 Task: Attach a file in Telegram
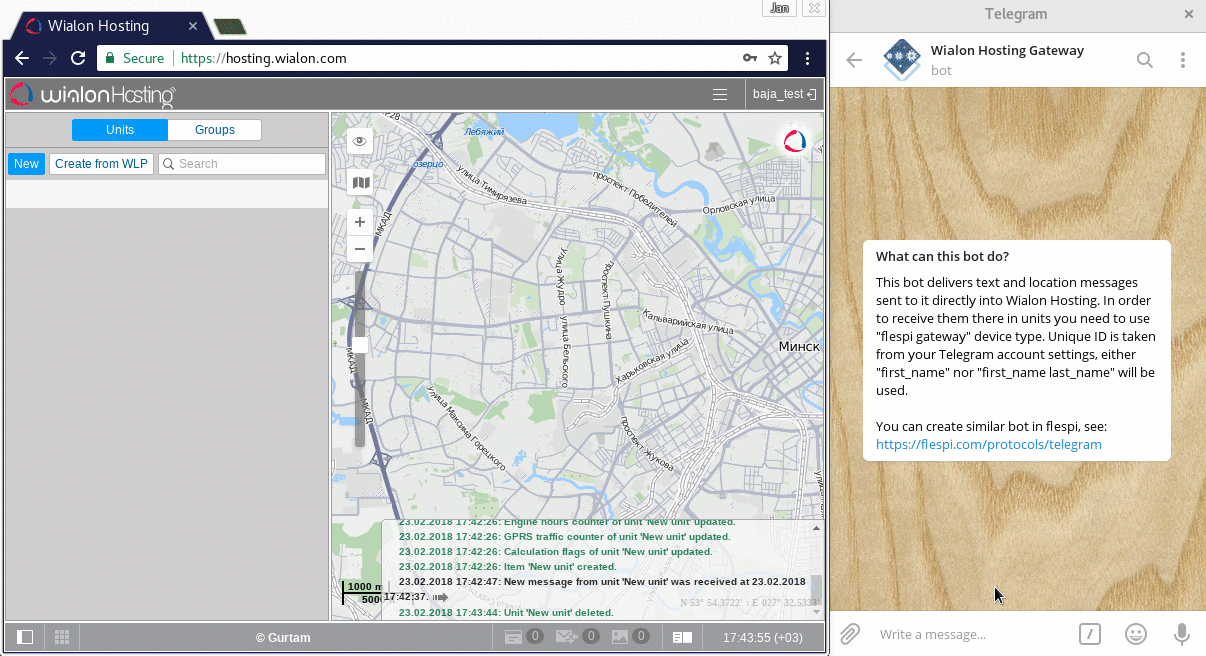(849, 634)
